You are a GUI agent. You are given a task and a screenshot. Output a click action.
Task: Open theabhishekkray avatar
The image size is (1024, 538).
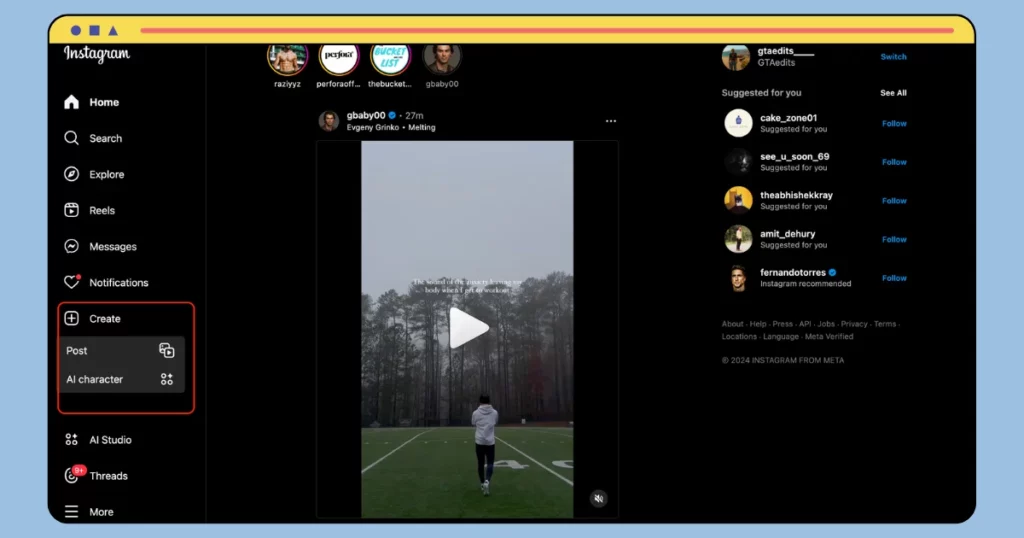(738, 200)
